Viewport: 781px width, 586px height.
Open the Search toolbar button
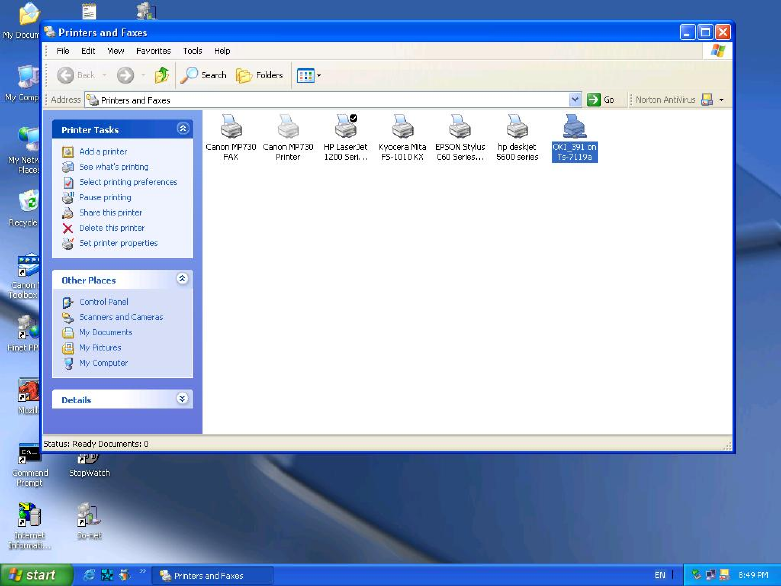pyautogui.click(x=203, y=75)
